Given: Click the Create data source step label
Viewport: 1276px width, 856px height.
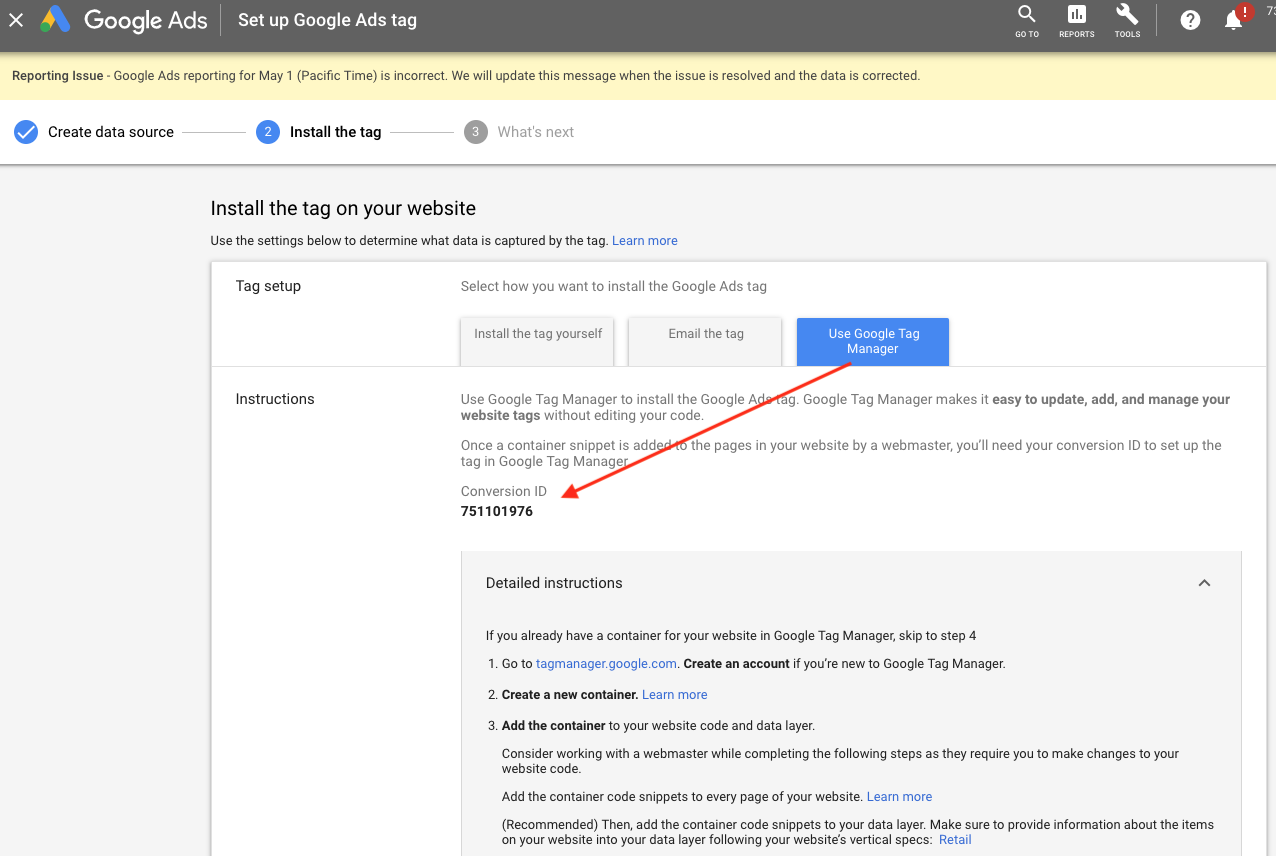Looking at the screenshot, I should coord(111,132).
